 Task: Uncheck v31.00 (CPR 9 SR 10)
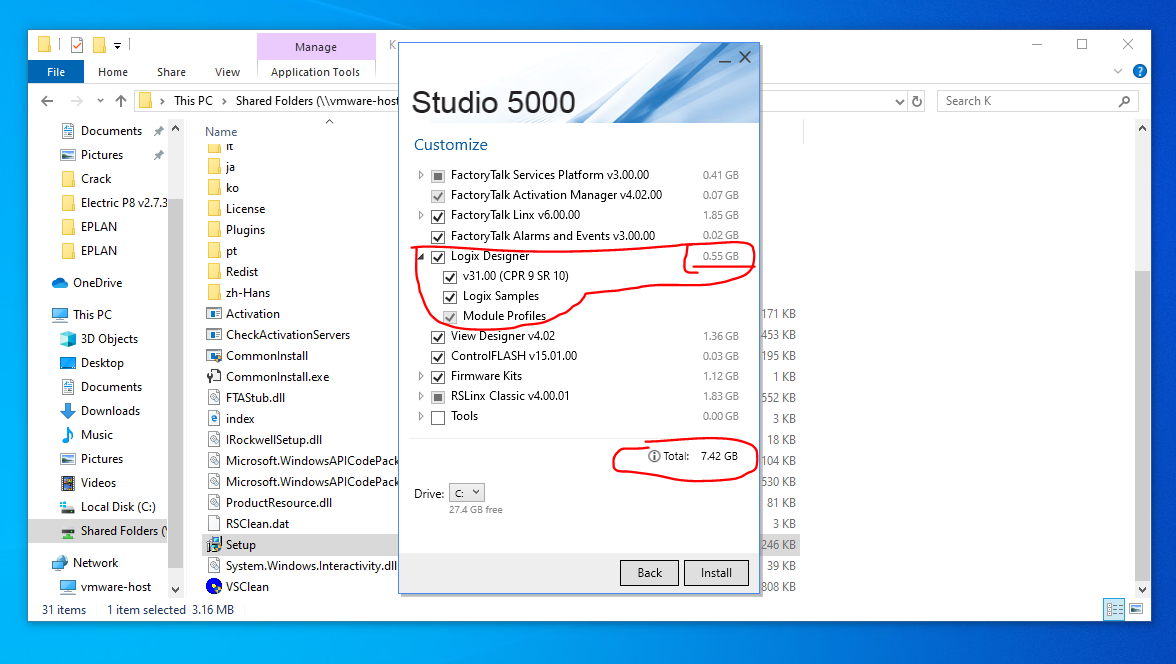(450, 276)
